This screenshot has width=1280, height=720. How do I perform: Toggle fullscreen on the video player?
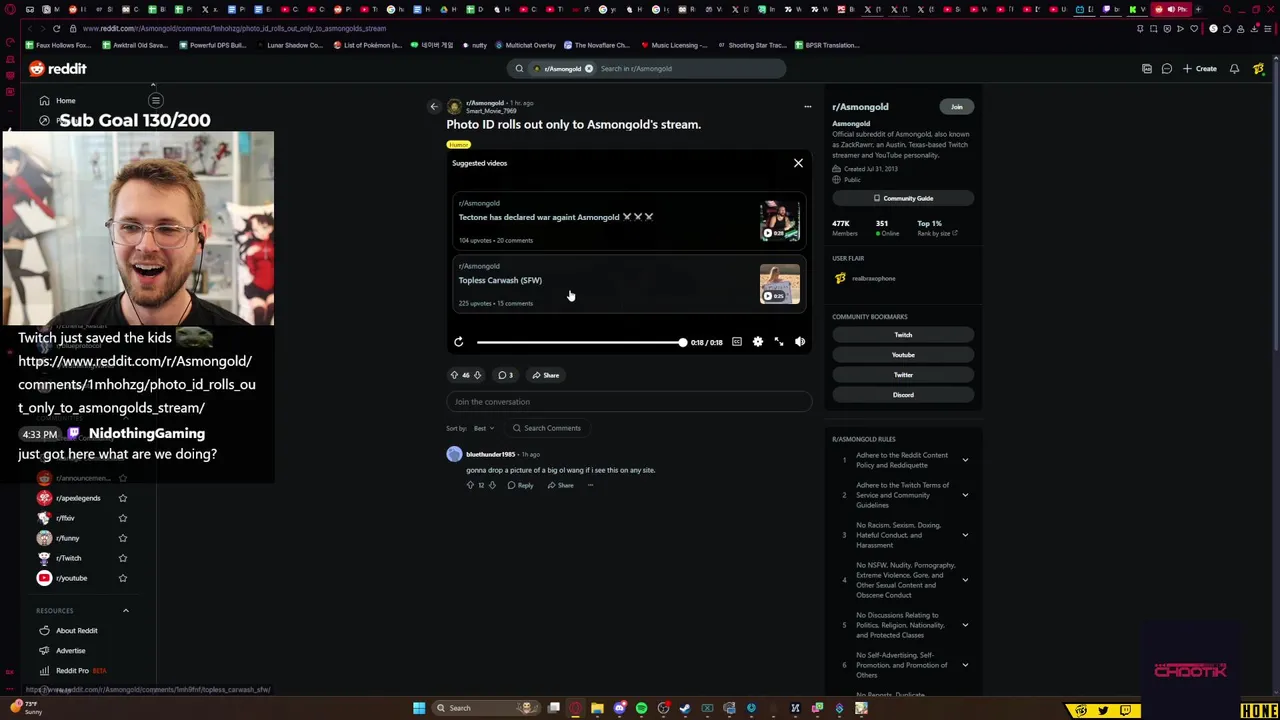[779, 342]
